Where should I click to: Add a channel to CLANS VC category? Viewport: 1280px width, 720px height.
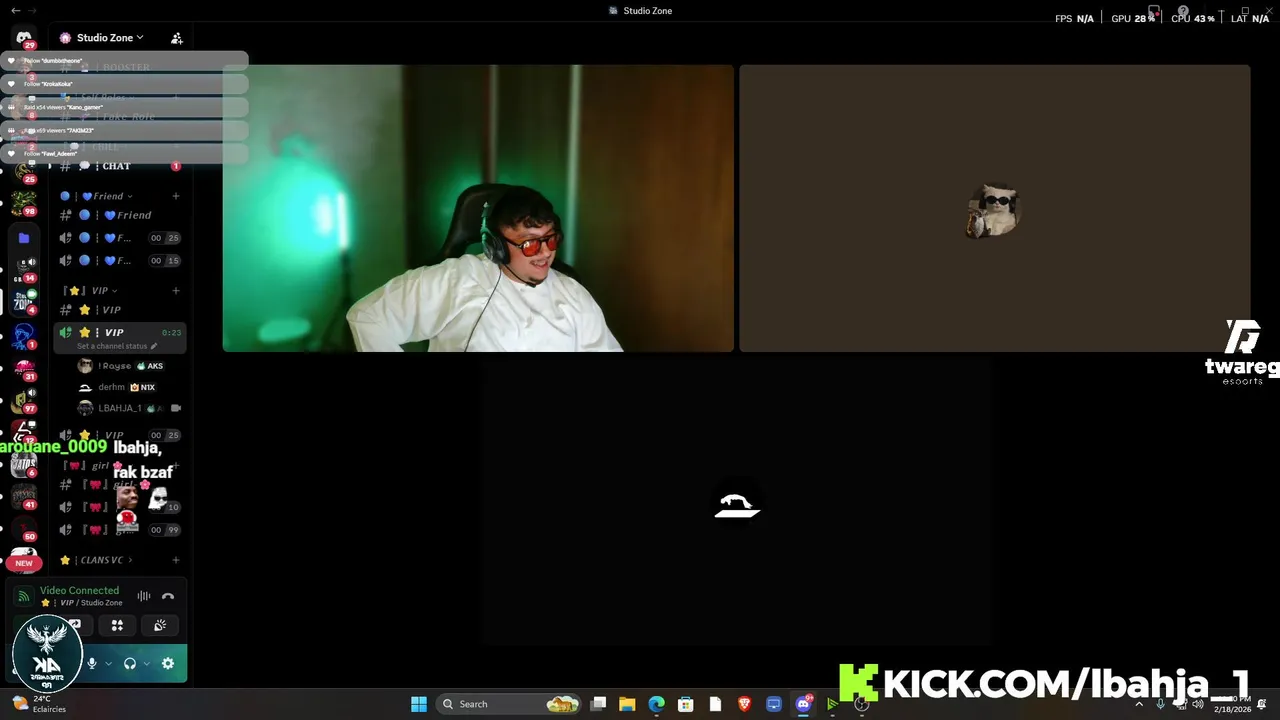(x=176, y=560)
